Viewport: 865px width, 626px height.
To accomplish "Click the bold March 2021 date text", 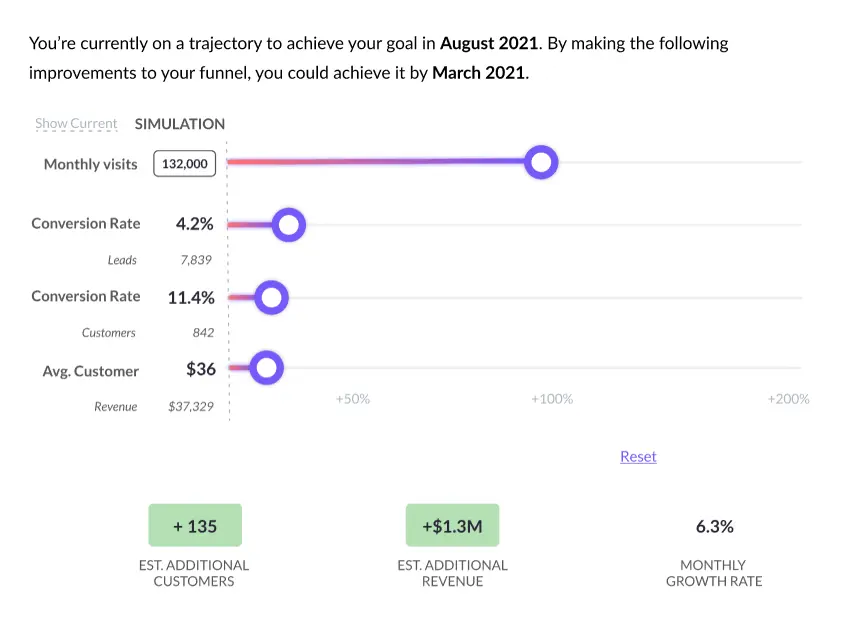I will coord(478,72).
